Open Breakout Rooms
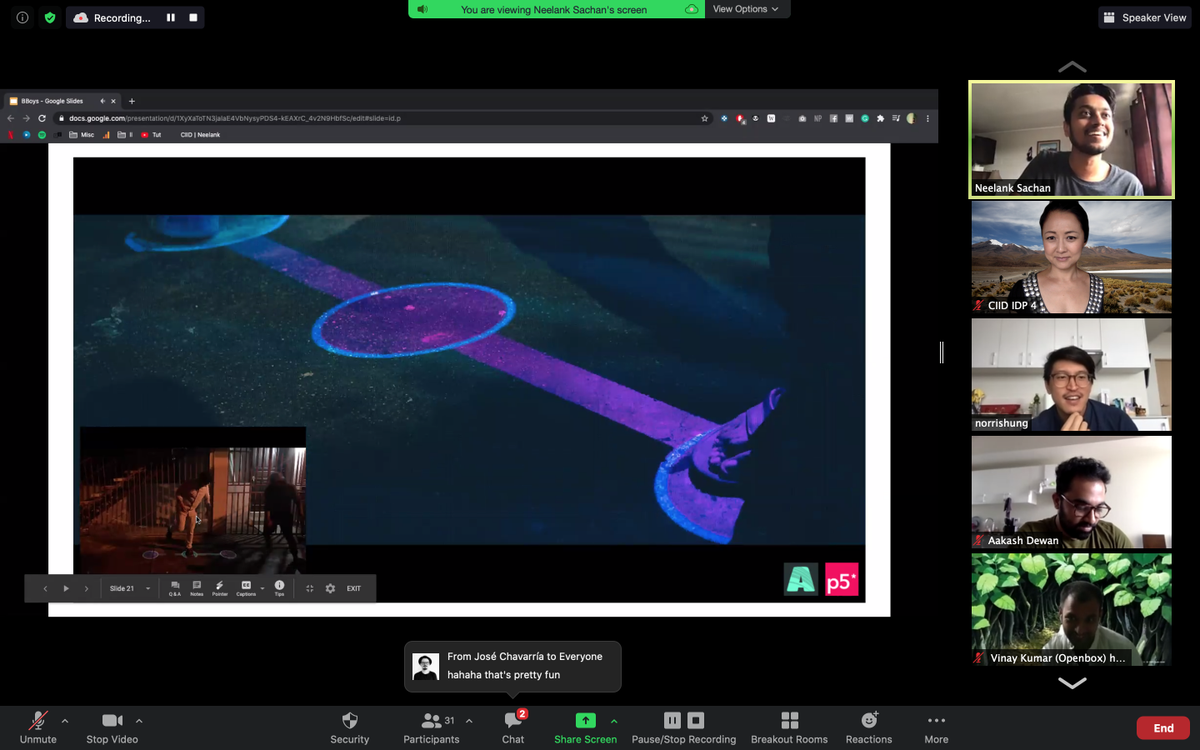Image resolution: width=1200 pixels, height=750 pixels. 789,727
